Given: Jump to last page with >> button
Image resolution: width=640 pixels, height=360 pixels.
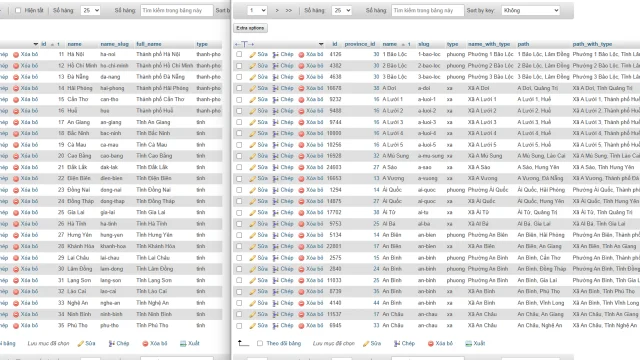Looking at the screenshot, I should [x=289, y=11].
